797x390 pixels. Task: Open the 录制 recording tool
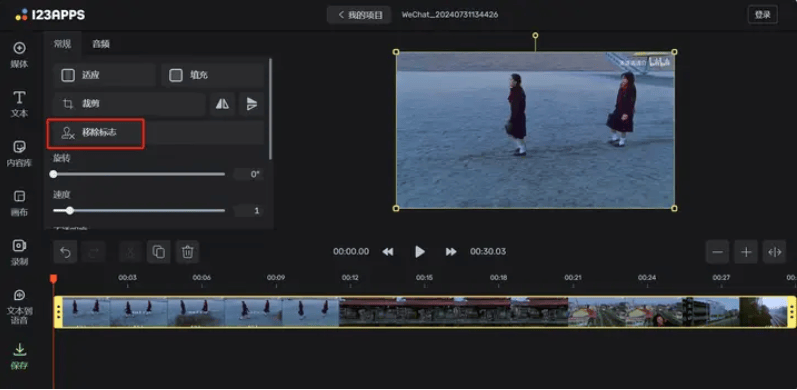19,253
